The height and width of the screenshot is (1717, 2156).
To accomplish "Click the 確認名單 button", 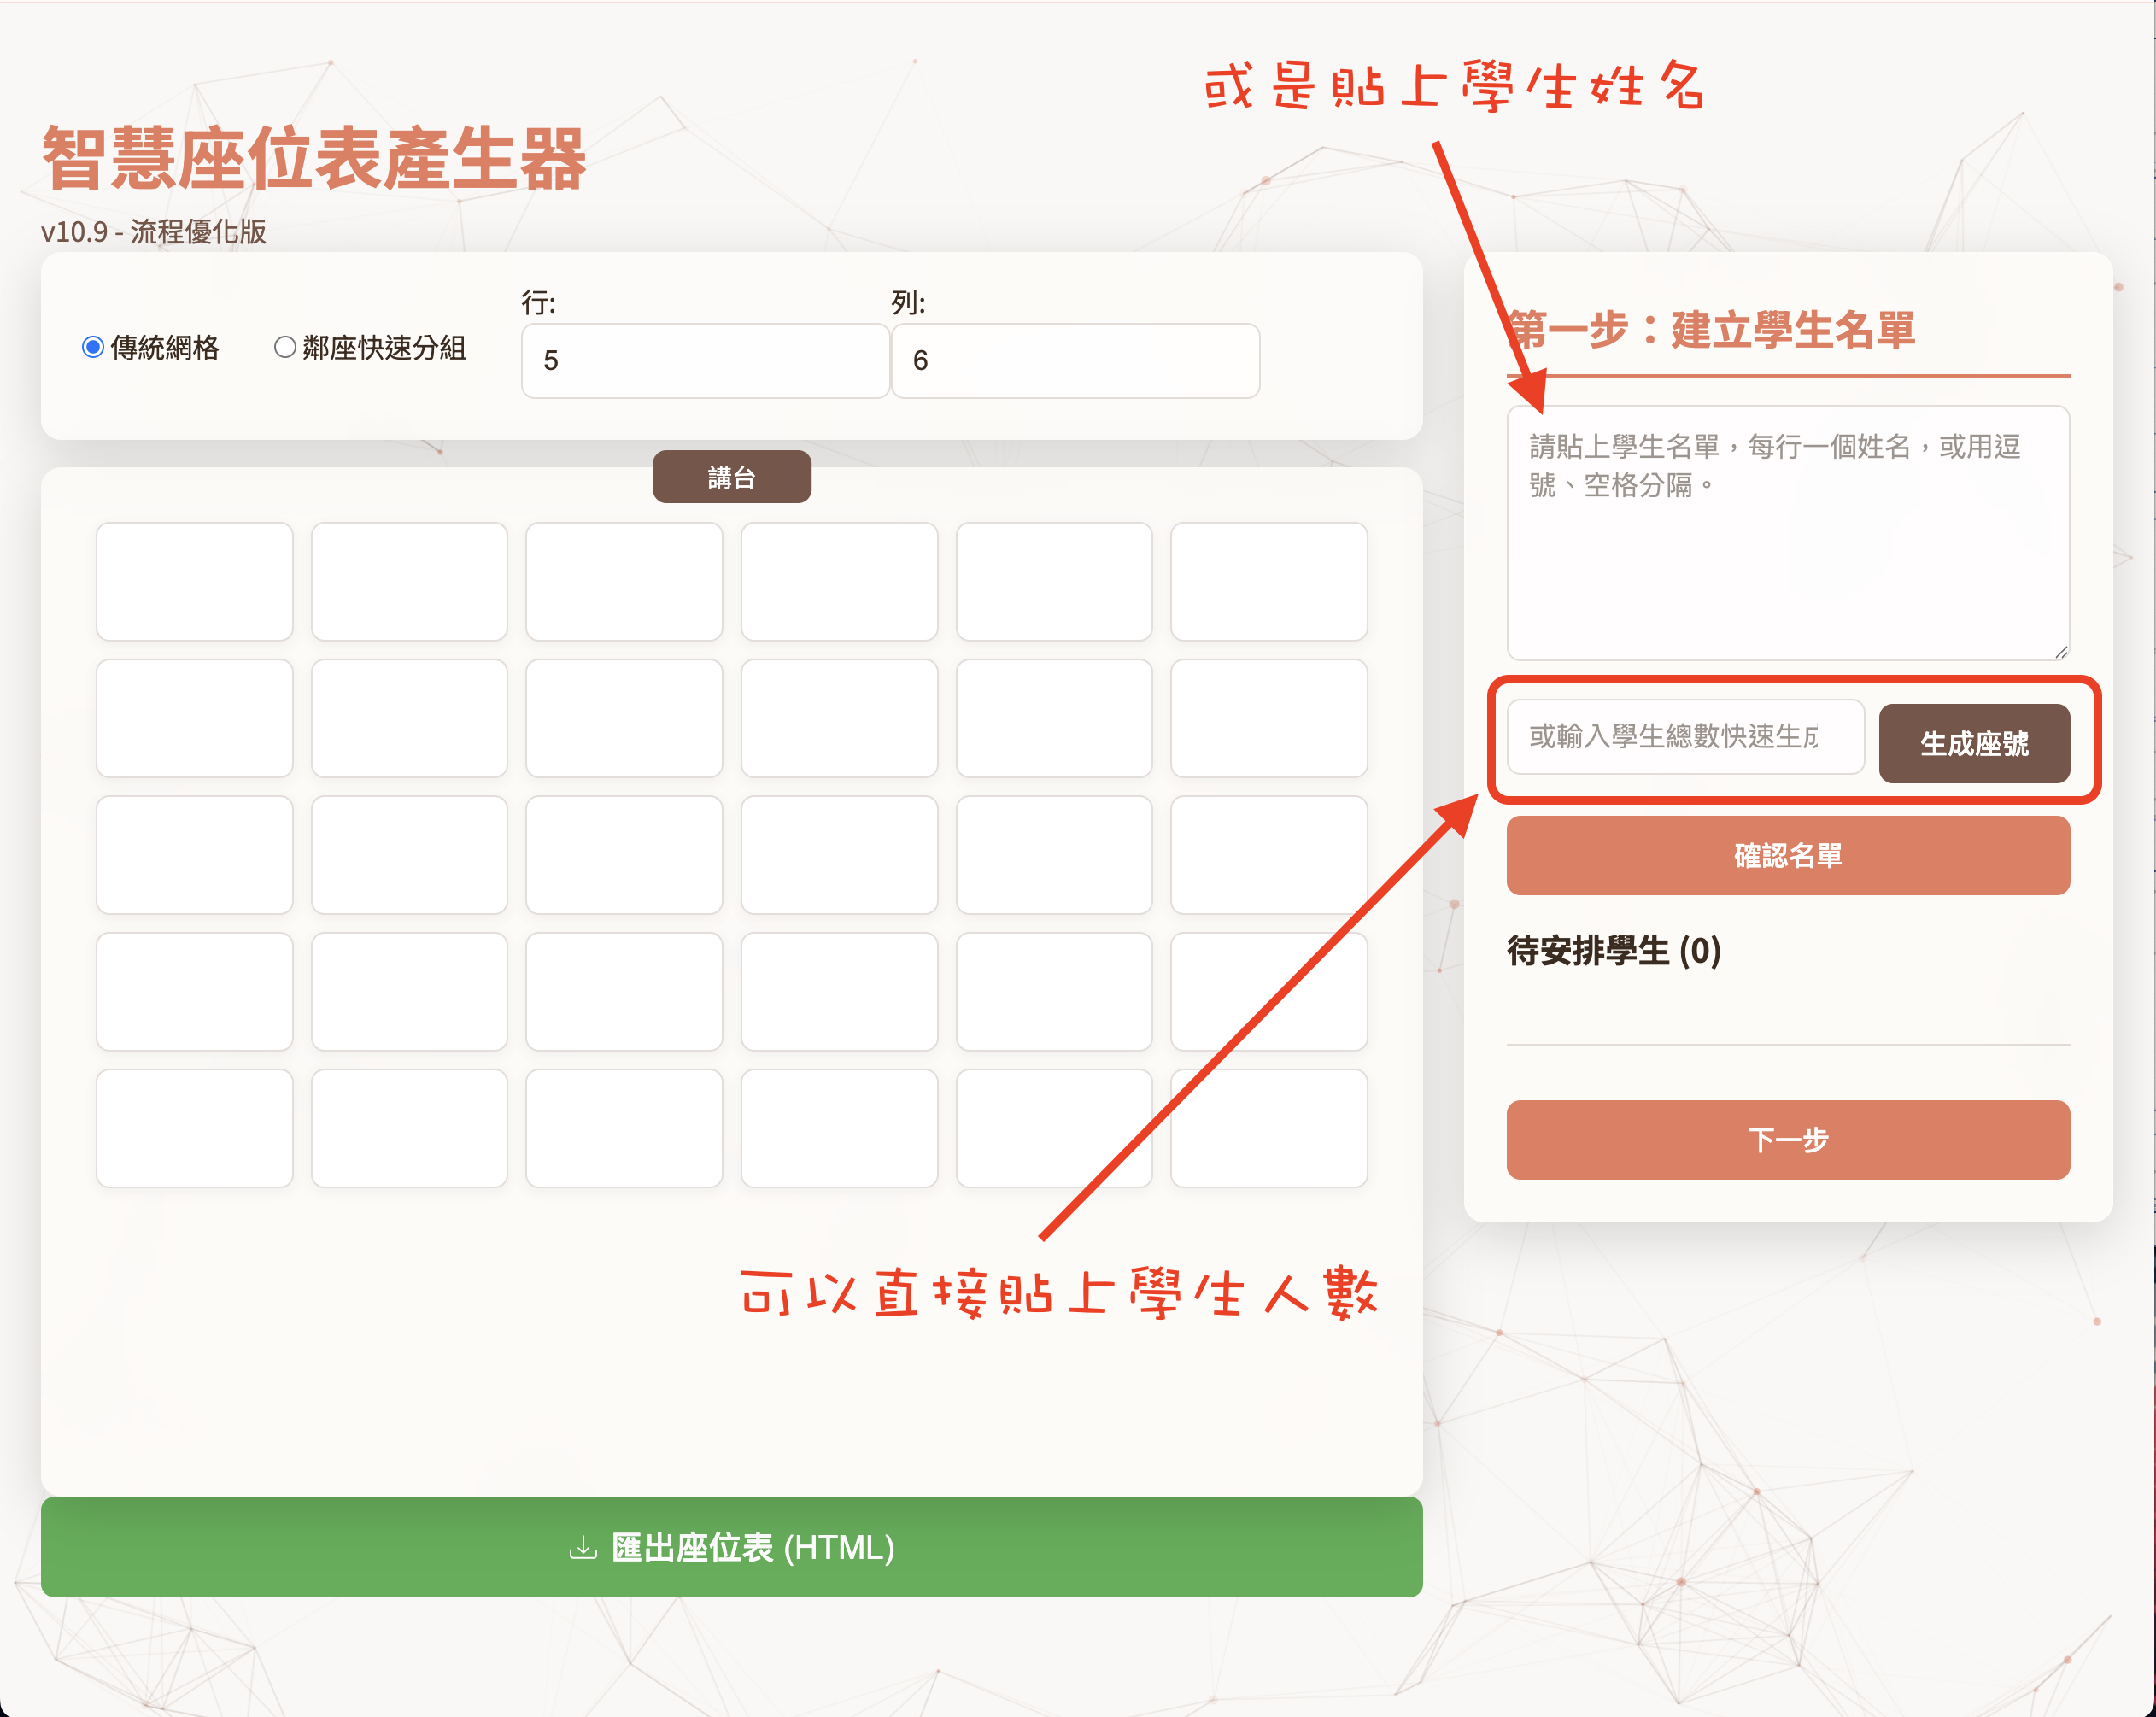I will (x=1787, y=855).
